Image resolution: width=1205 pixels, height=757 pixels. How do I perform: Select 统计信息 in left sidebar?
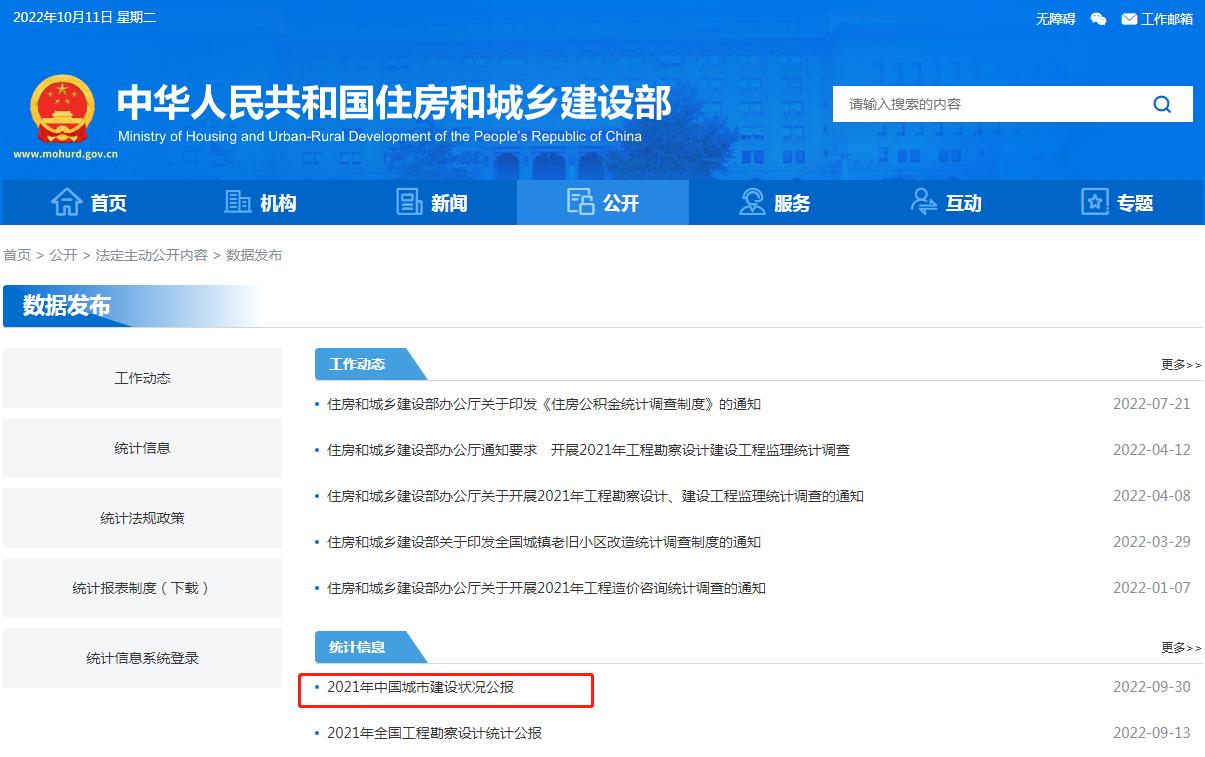tap(142, 448)
